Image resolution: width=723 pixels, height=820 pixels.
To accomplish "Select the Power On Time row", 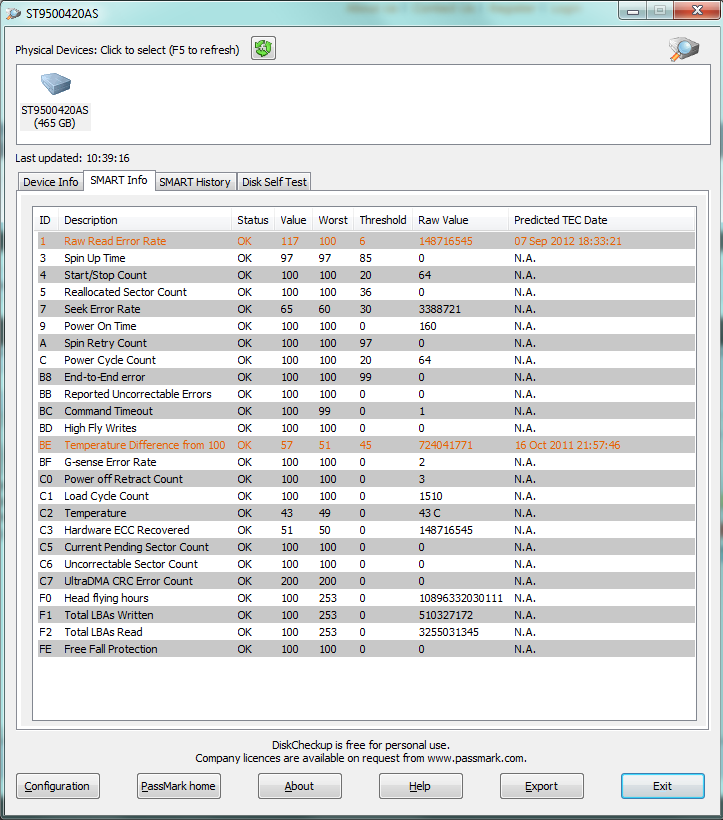I will click(366, 326).
